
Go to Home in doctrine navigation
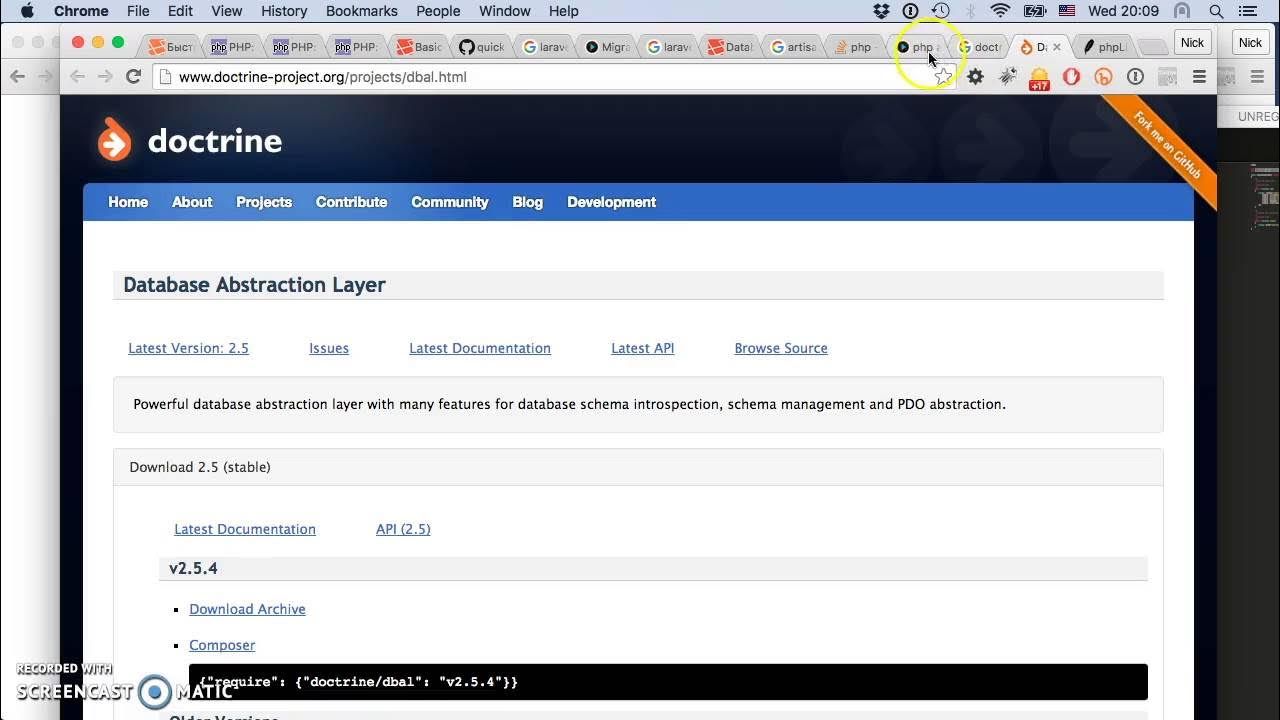128,202
